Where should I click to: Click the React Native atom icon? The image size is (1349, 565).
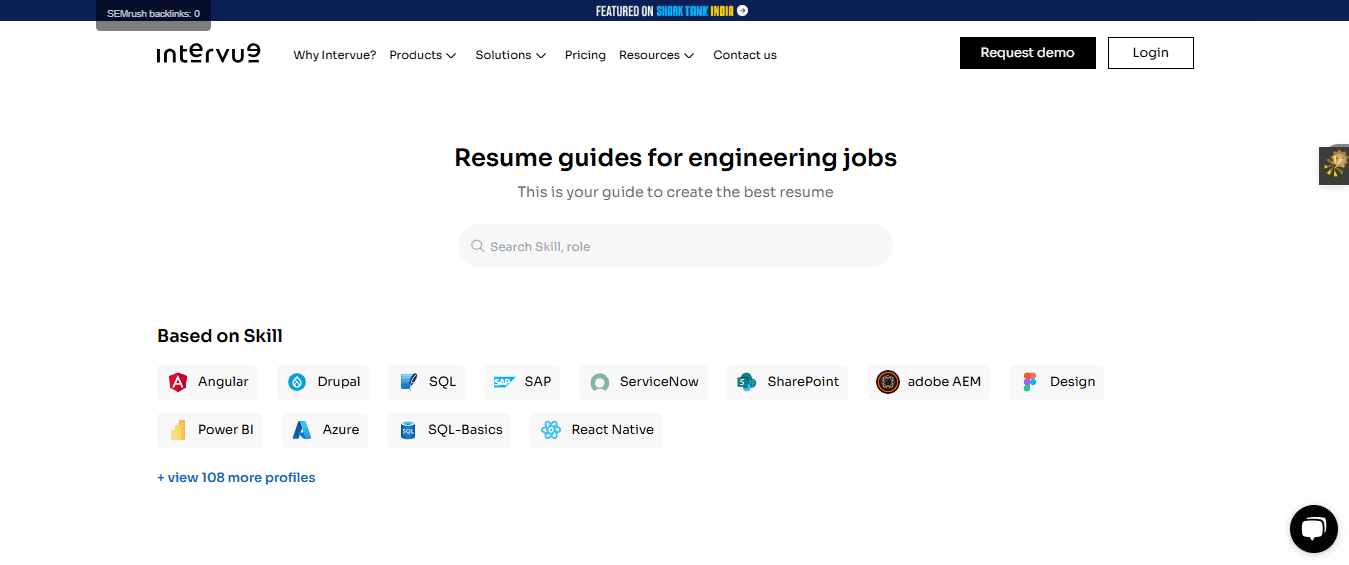click(x=550, y=430)
